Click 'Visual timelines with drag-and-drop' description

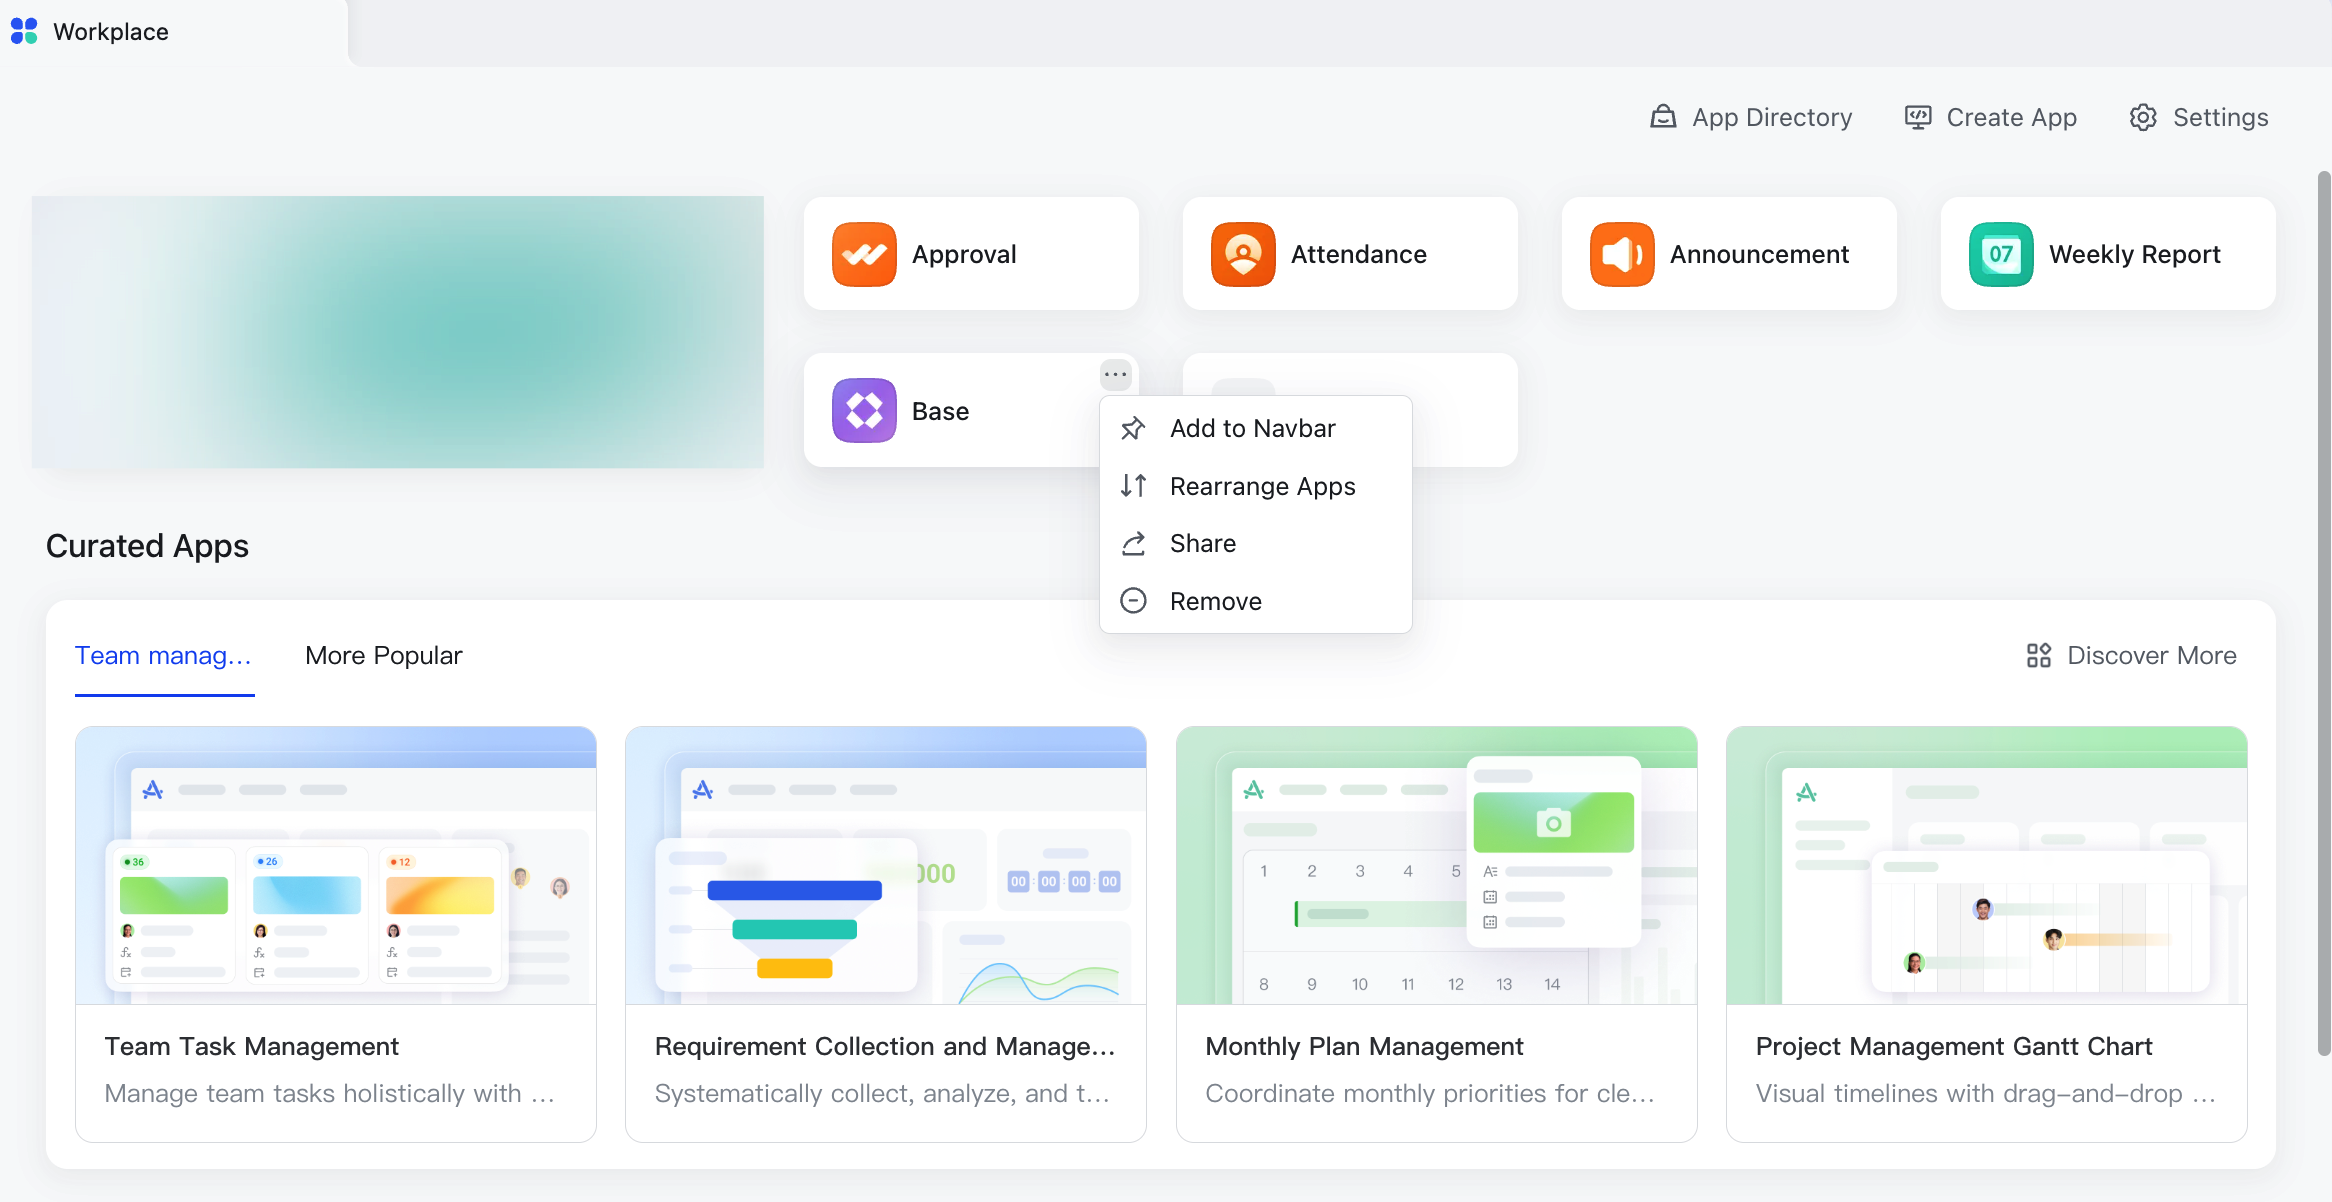click(1986, 1093)
